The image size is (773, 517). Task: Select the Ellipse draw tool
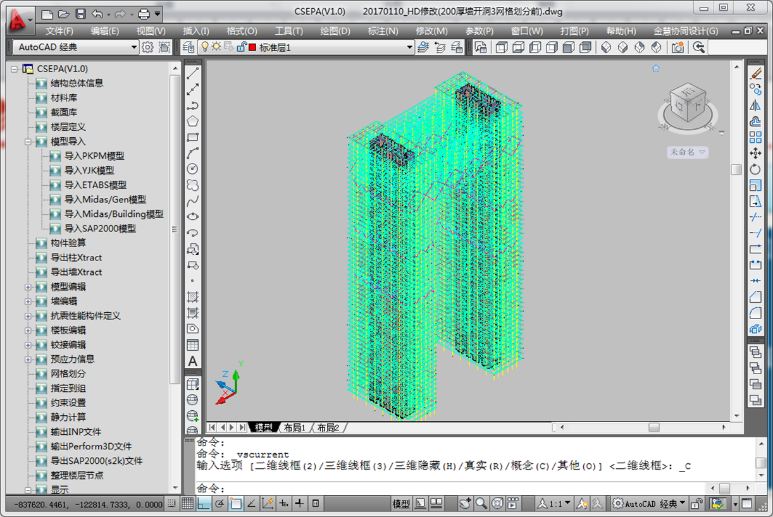[x=193, y=216]
